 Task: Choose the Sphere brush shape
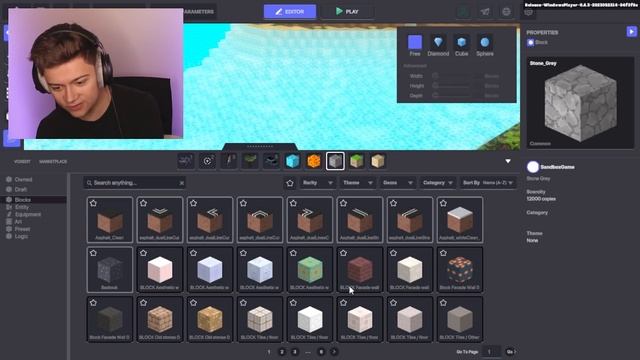click(x=484, y=45)
